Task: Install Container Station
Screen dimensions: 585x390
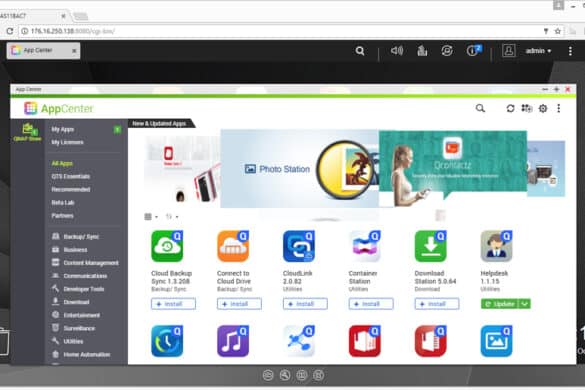Action: [371, 304]
